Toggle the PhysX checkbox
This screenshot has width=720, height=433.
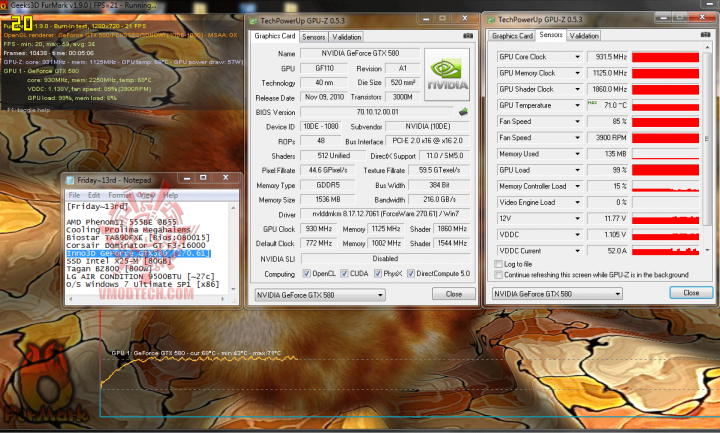point(378,274)
